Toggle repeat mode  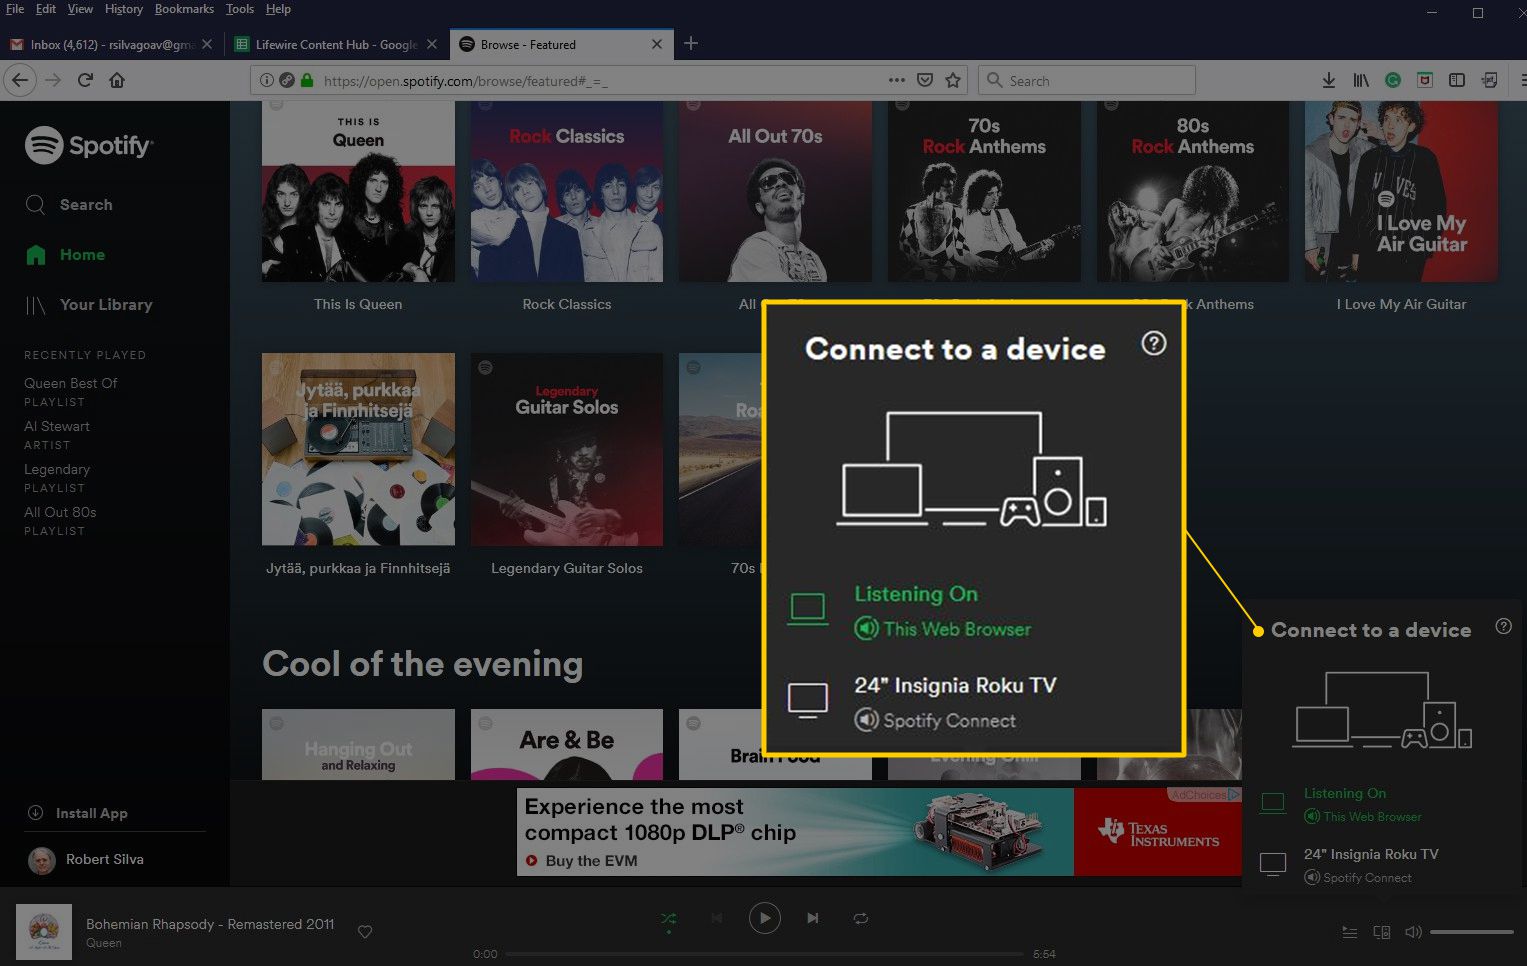tap(861, 918)
